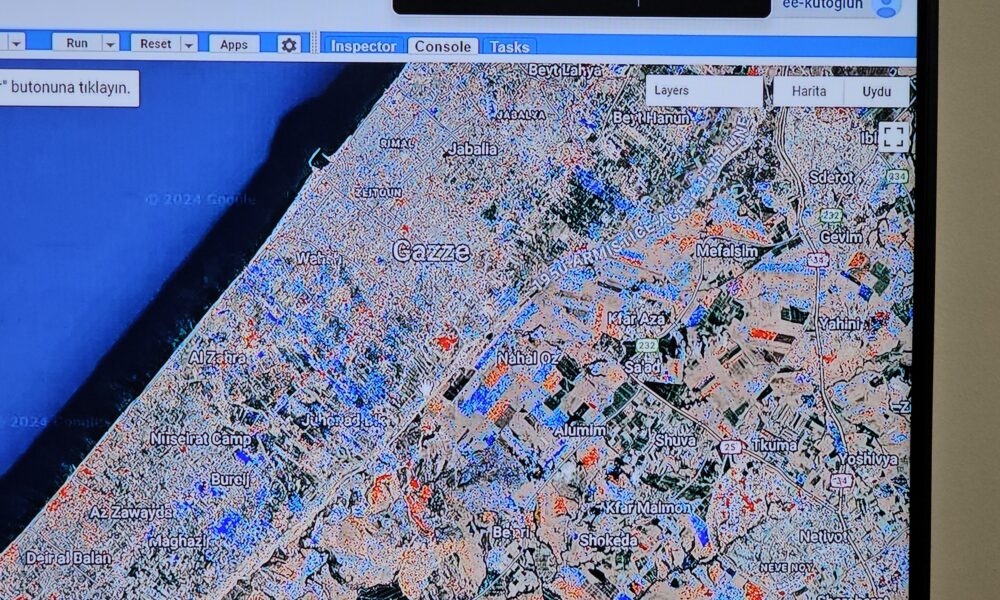This screenshot has width=1000, height=600.
Task: Expand the Run button dropdown arrow
Action: (110, 44)
